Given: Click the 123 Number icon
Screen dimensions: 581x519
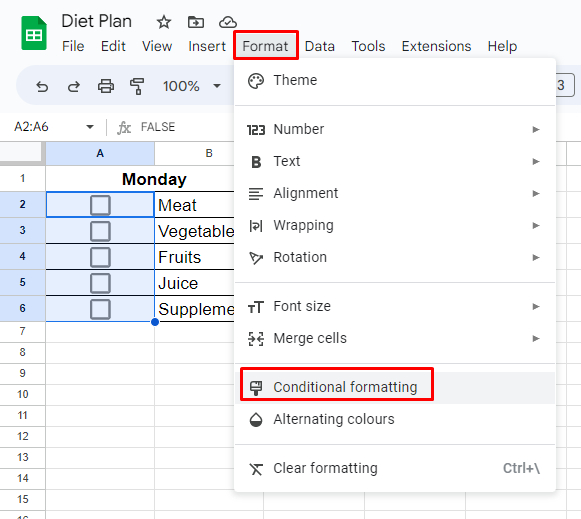Looking at the screenshot, I should (x=256, y=130).
